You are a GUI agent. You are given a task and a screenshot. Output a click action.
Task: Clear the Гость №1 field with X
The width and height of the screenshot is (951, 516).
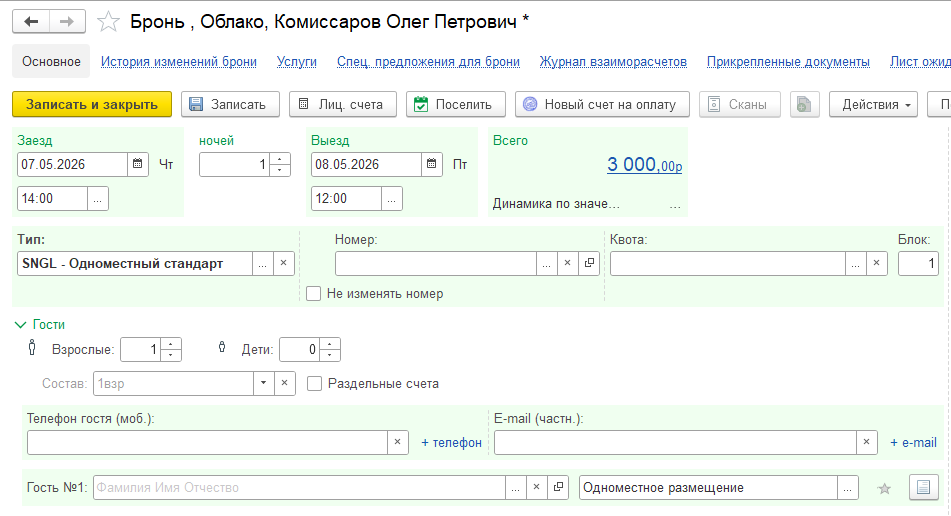(x=537, y=488)
